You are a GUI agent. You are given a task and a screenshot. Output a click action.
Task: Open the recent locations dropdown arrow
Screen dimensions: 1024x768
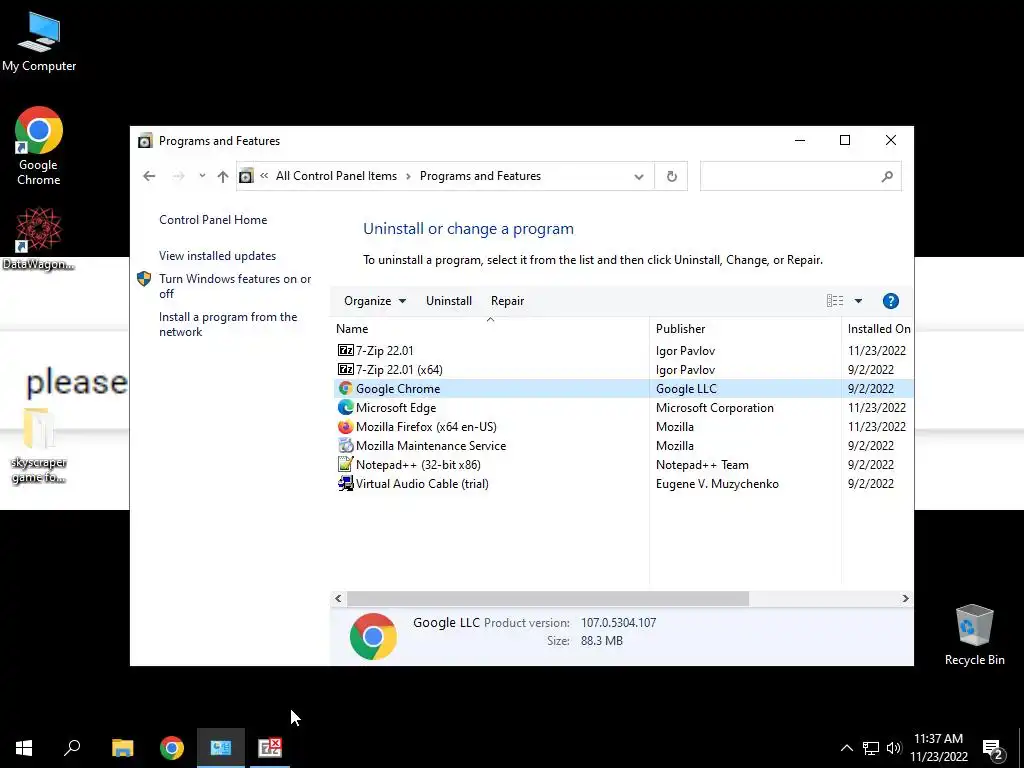pyautogui.click(x=202, y=176)
